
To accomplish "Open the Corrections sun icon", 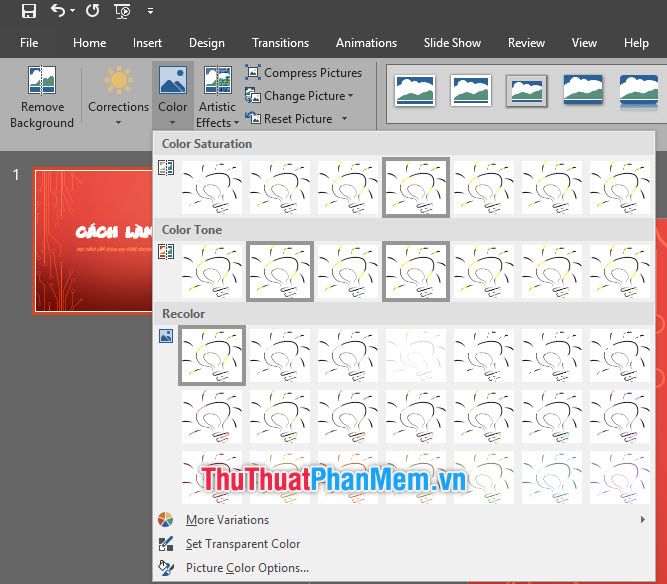I will pos(118,80).
